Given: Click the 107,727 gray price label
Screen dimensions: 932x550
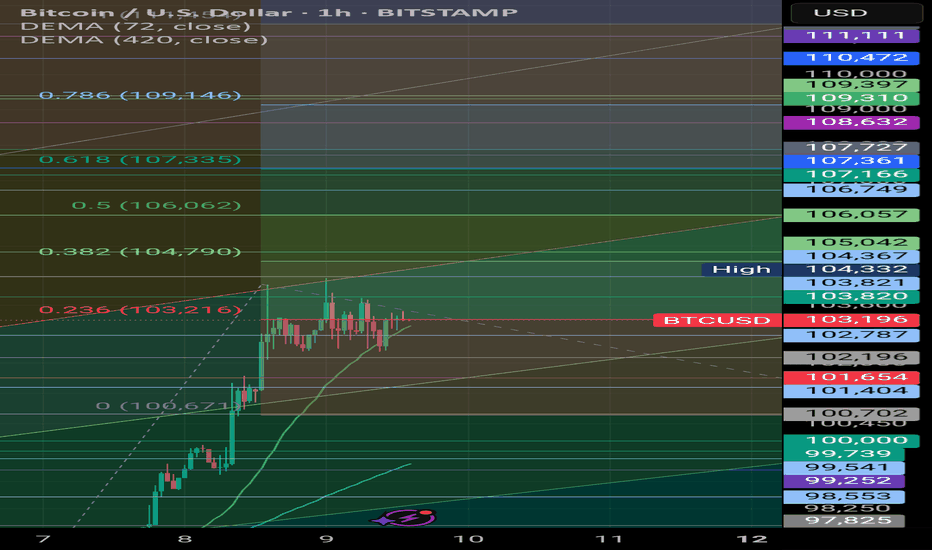Looking at the screenshot, I should click(x=852, y=147).
